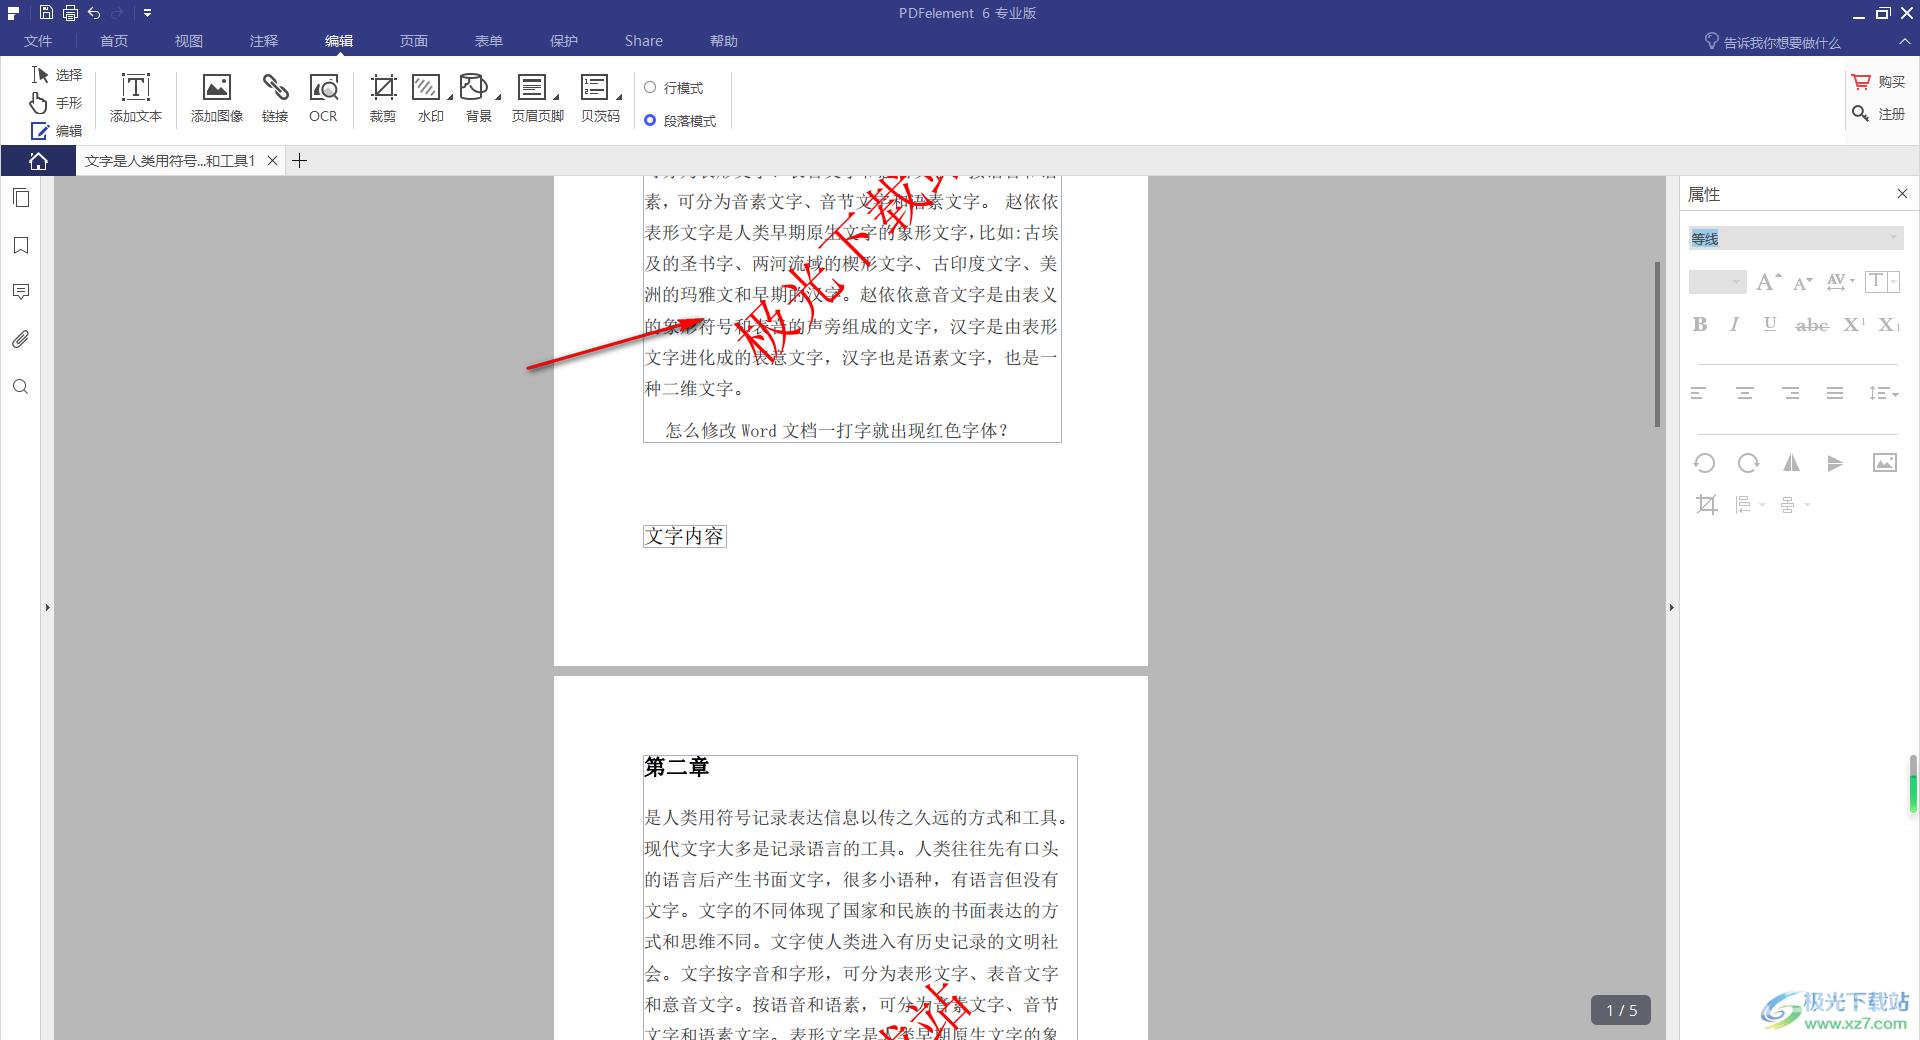Activate the Edit (编辑) tool

(x=57, y=131)
